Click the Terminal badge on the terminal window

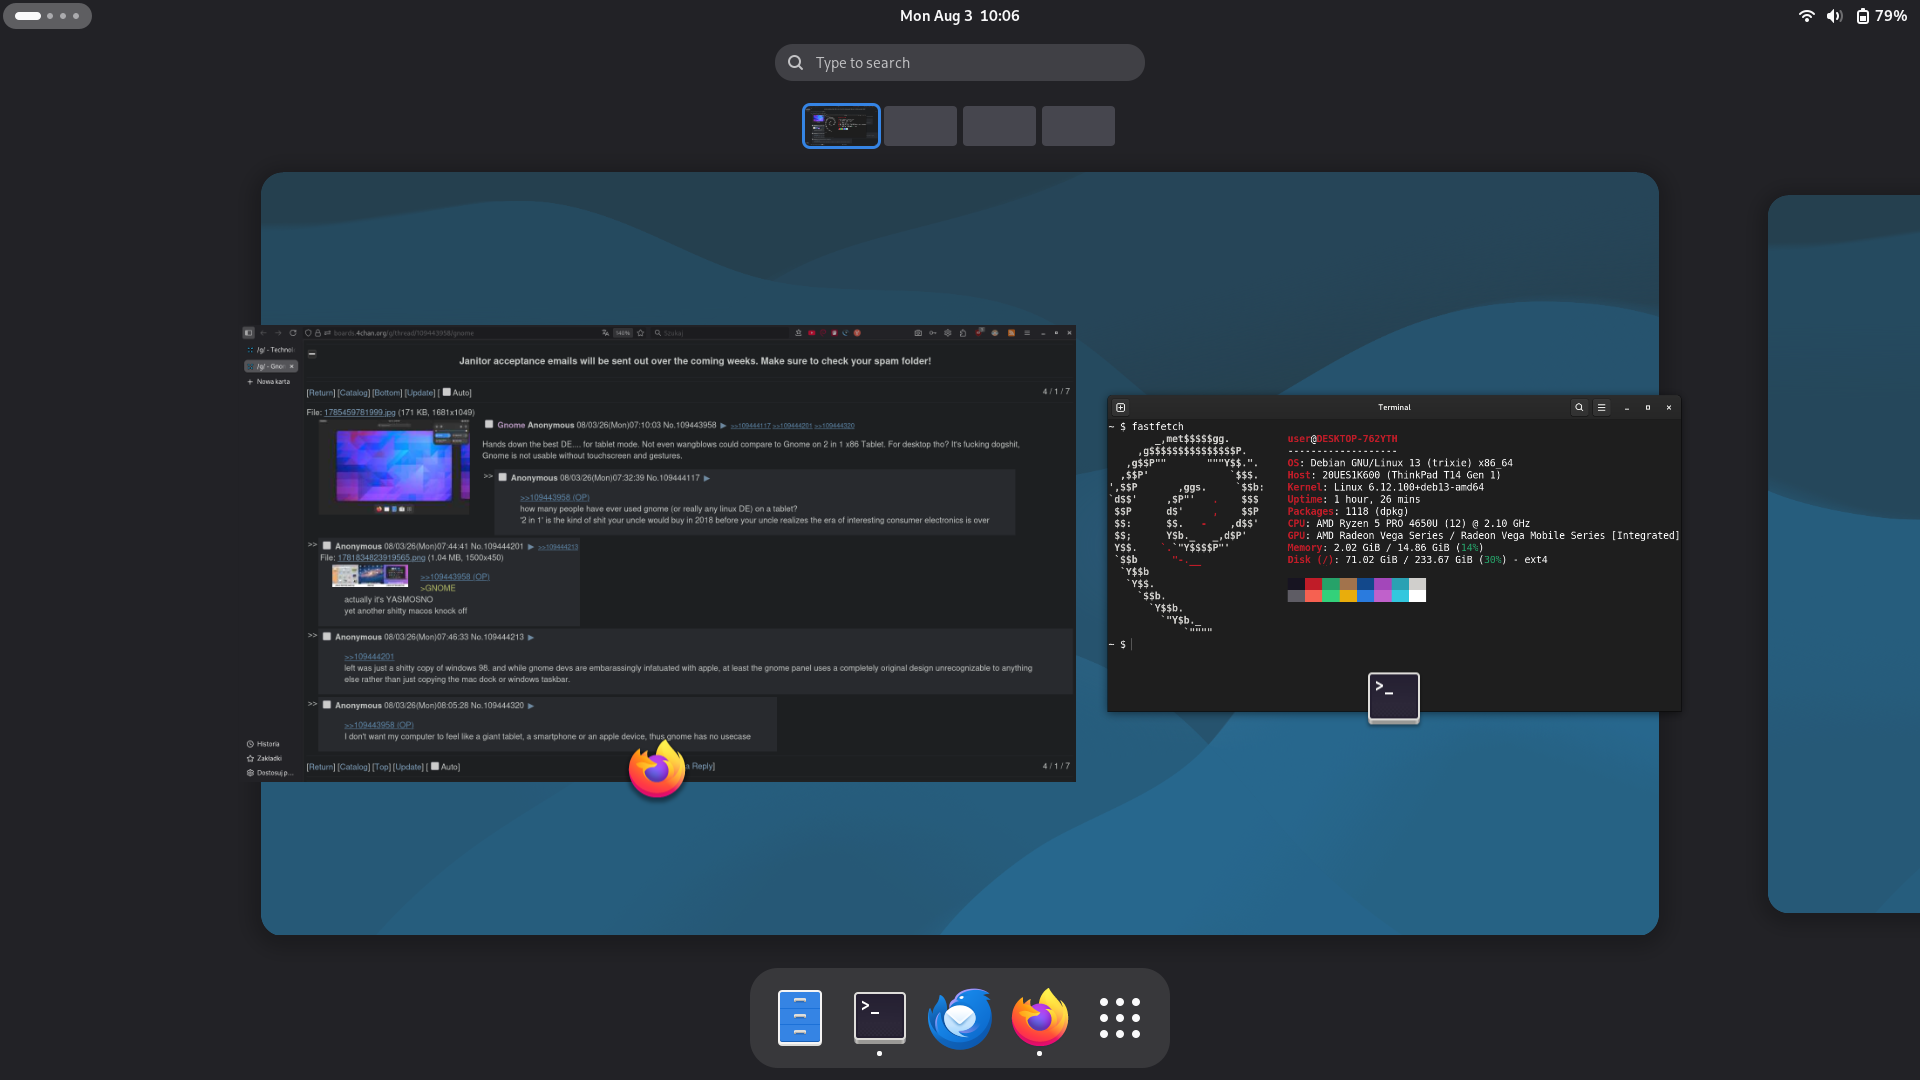click(x=1394, y=697)
